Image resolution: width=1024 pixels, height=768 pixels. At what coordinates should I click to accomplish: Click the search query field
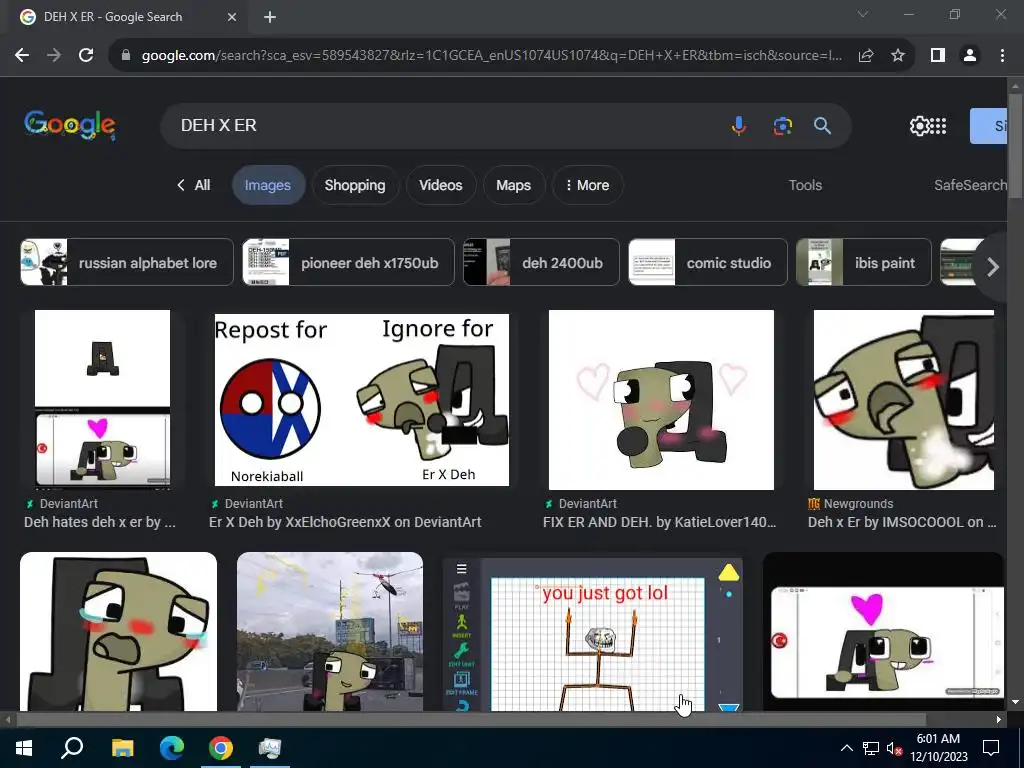pos(444,125)
